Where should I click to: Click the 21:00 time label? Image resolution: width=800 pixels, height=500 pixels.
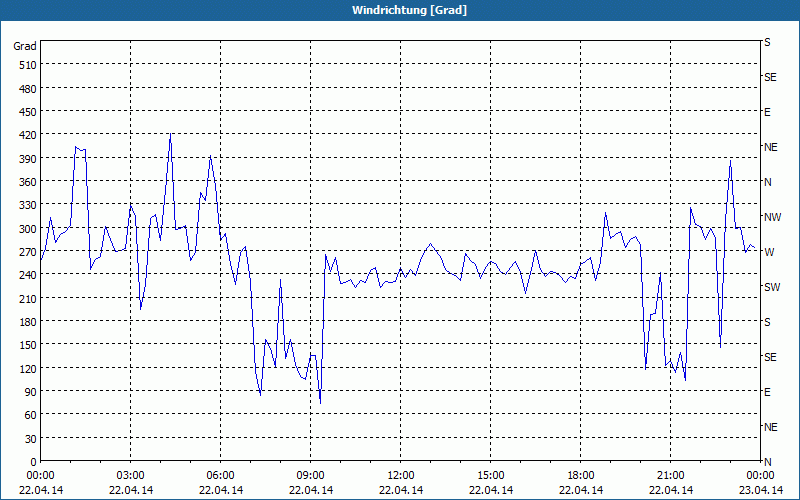(670, 476)
